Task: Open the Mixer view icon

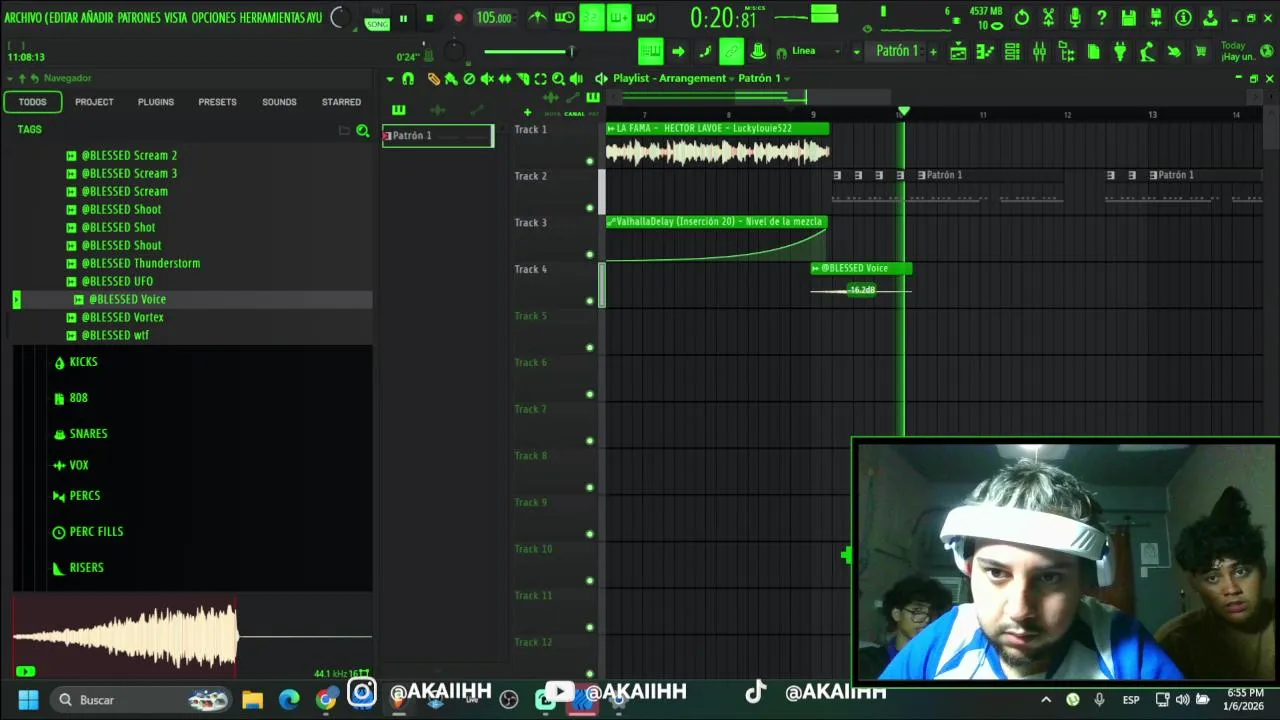Action: (1039, 51)
